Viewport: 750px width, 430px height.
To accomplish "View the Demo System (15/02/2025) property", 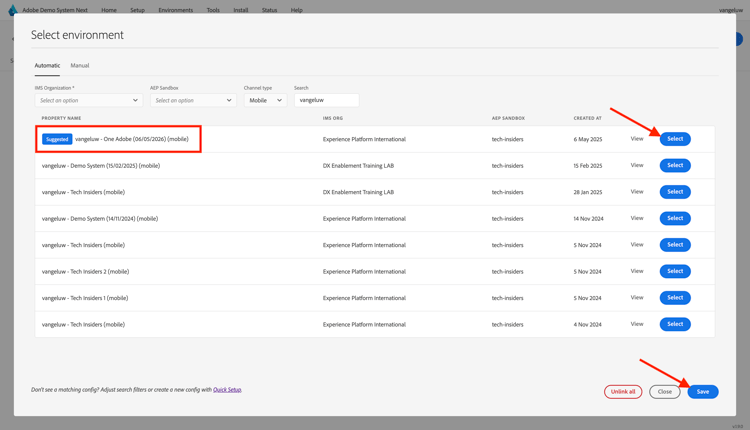I will 637,165.
